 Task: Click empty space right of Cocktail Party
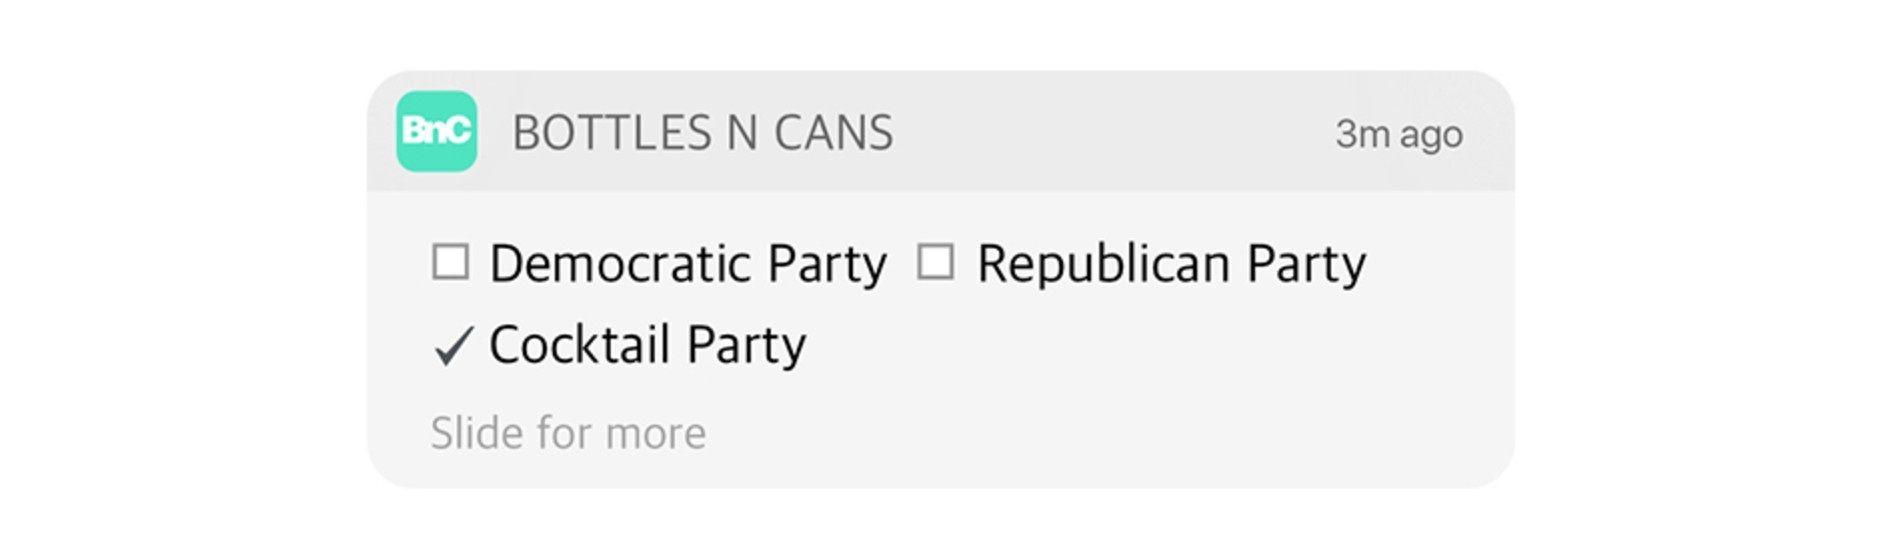pos(1100,346)
